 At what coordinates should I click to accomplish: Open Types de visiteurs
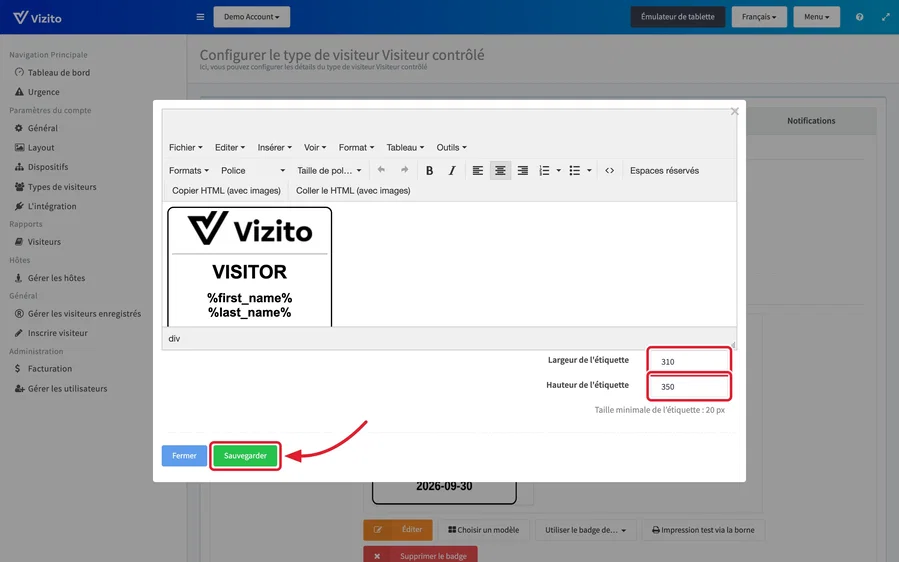tap(55, 187)
